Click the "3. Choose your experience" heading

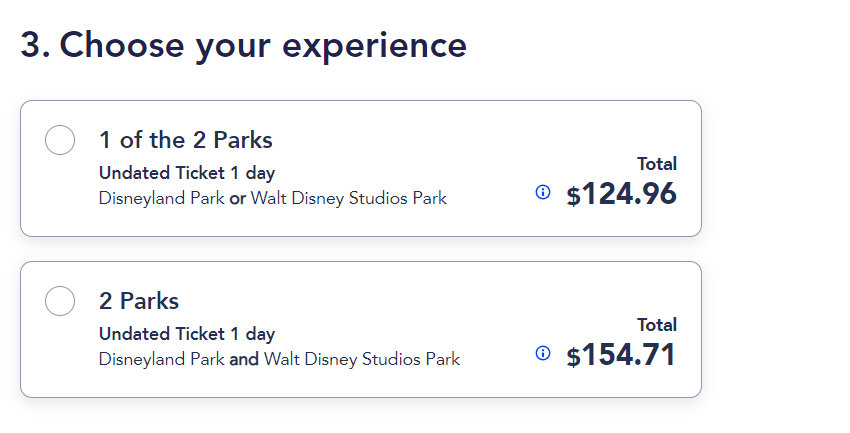(x=243, y=45)
